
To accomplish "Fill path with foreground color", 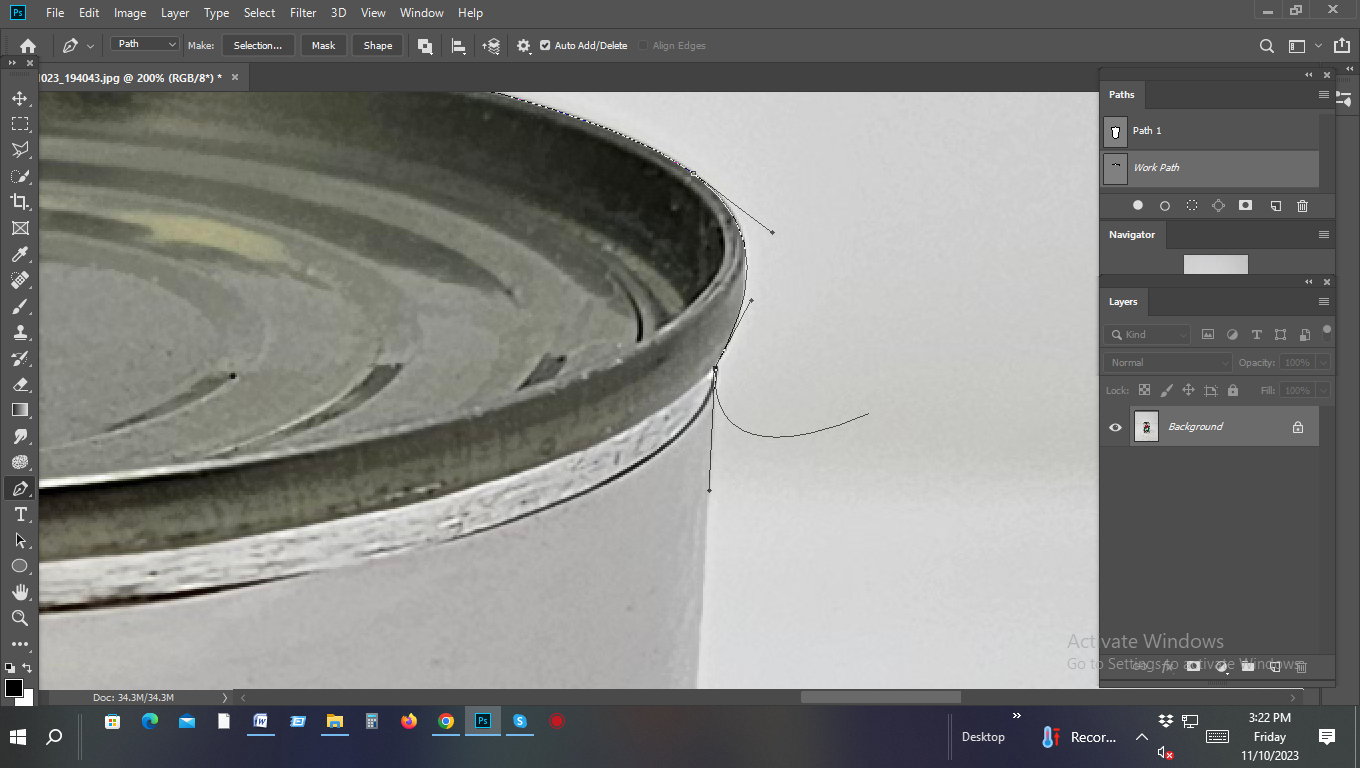I will pos(1138,205).
